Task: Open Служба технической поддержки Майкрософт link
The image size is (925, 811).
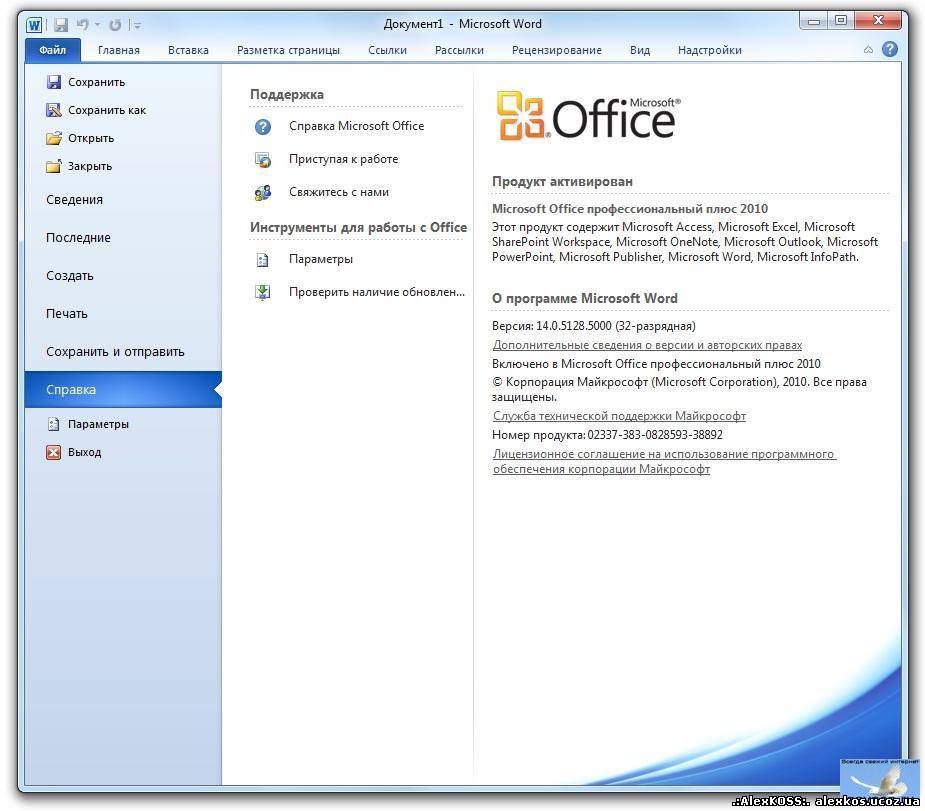Action: pyautogui.click(x=619, y=416)
